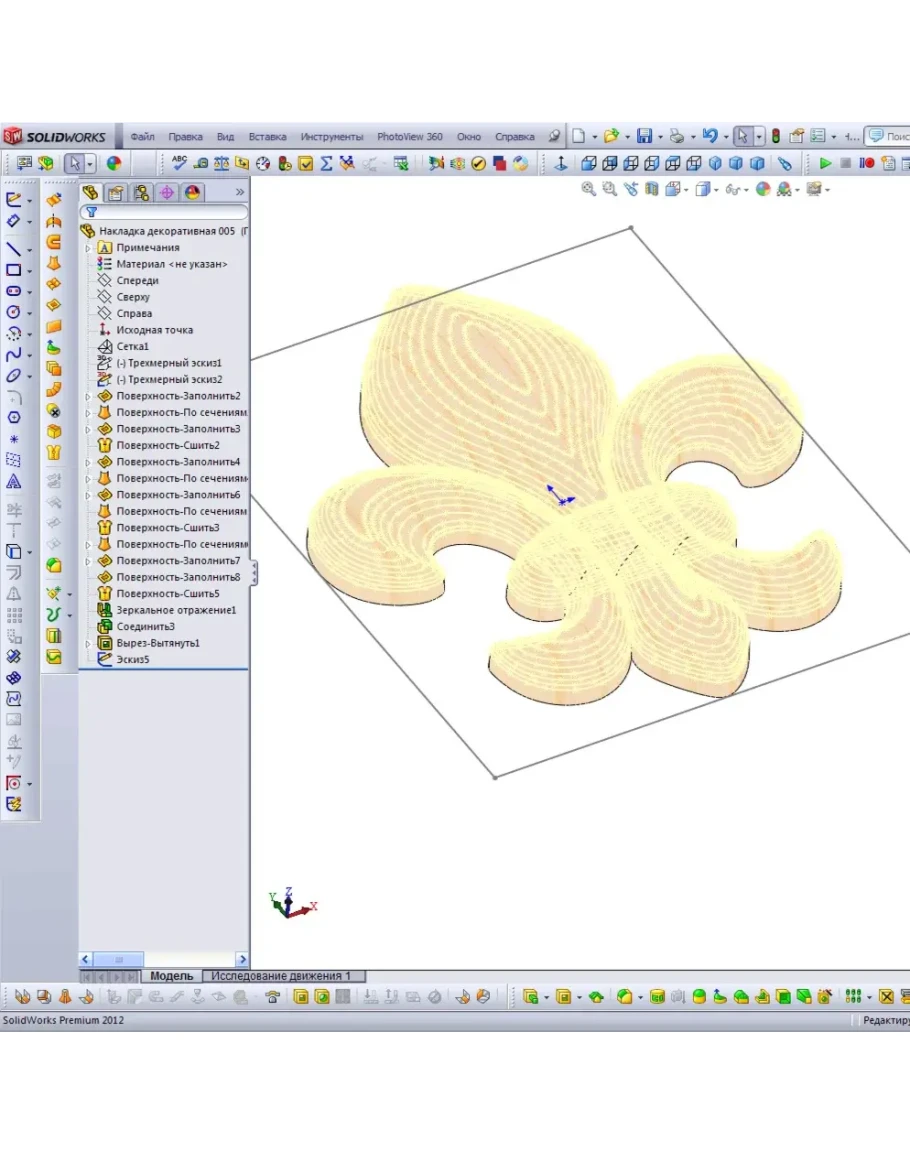
Task: Choose the Polygon sketch tool
Action: (13, 417)
